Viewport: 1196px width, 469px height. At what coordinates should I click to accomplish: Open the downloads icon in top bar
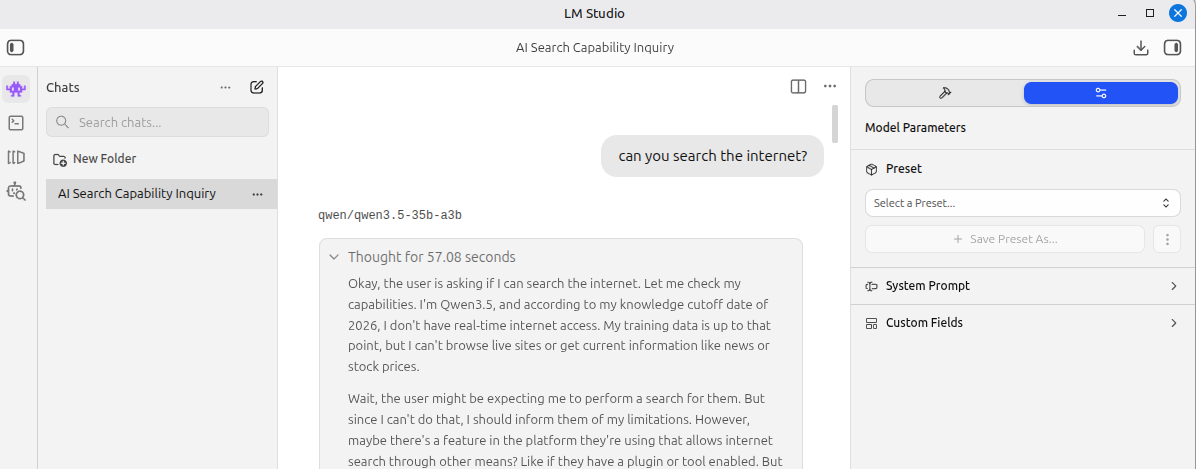(1140, 47)
